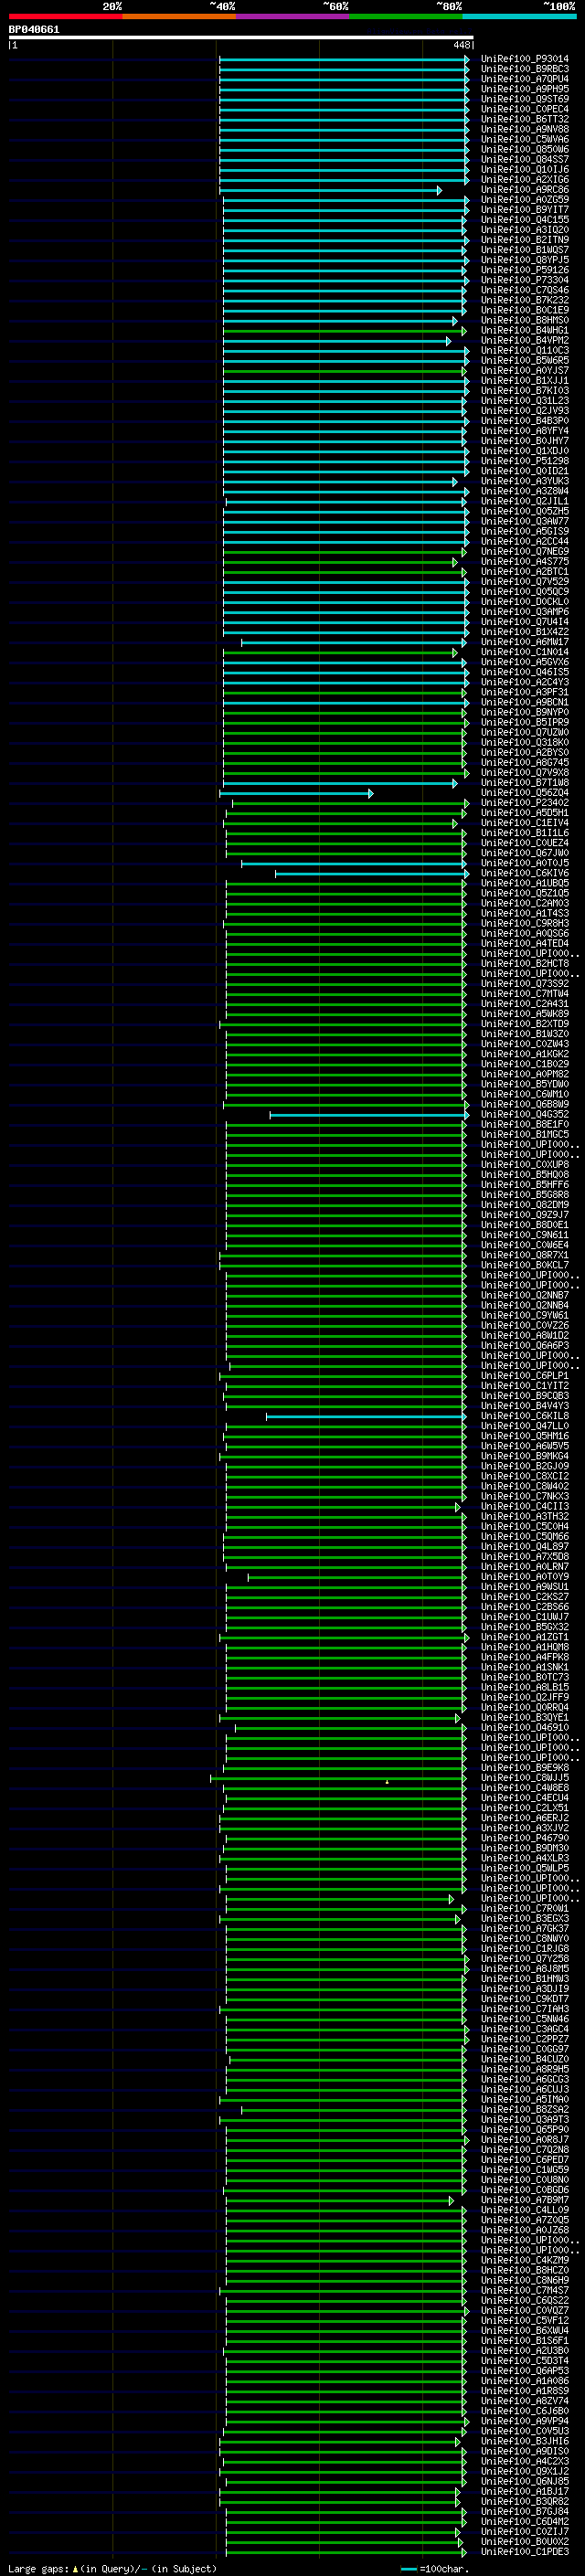Viewport: 585px width, 2576px height.
Task: Select the label UniRef100_C6J6B0
Action: [525, 2410]
